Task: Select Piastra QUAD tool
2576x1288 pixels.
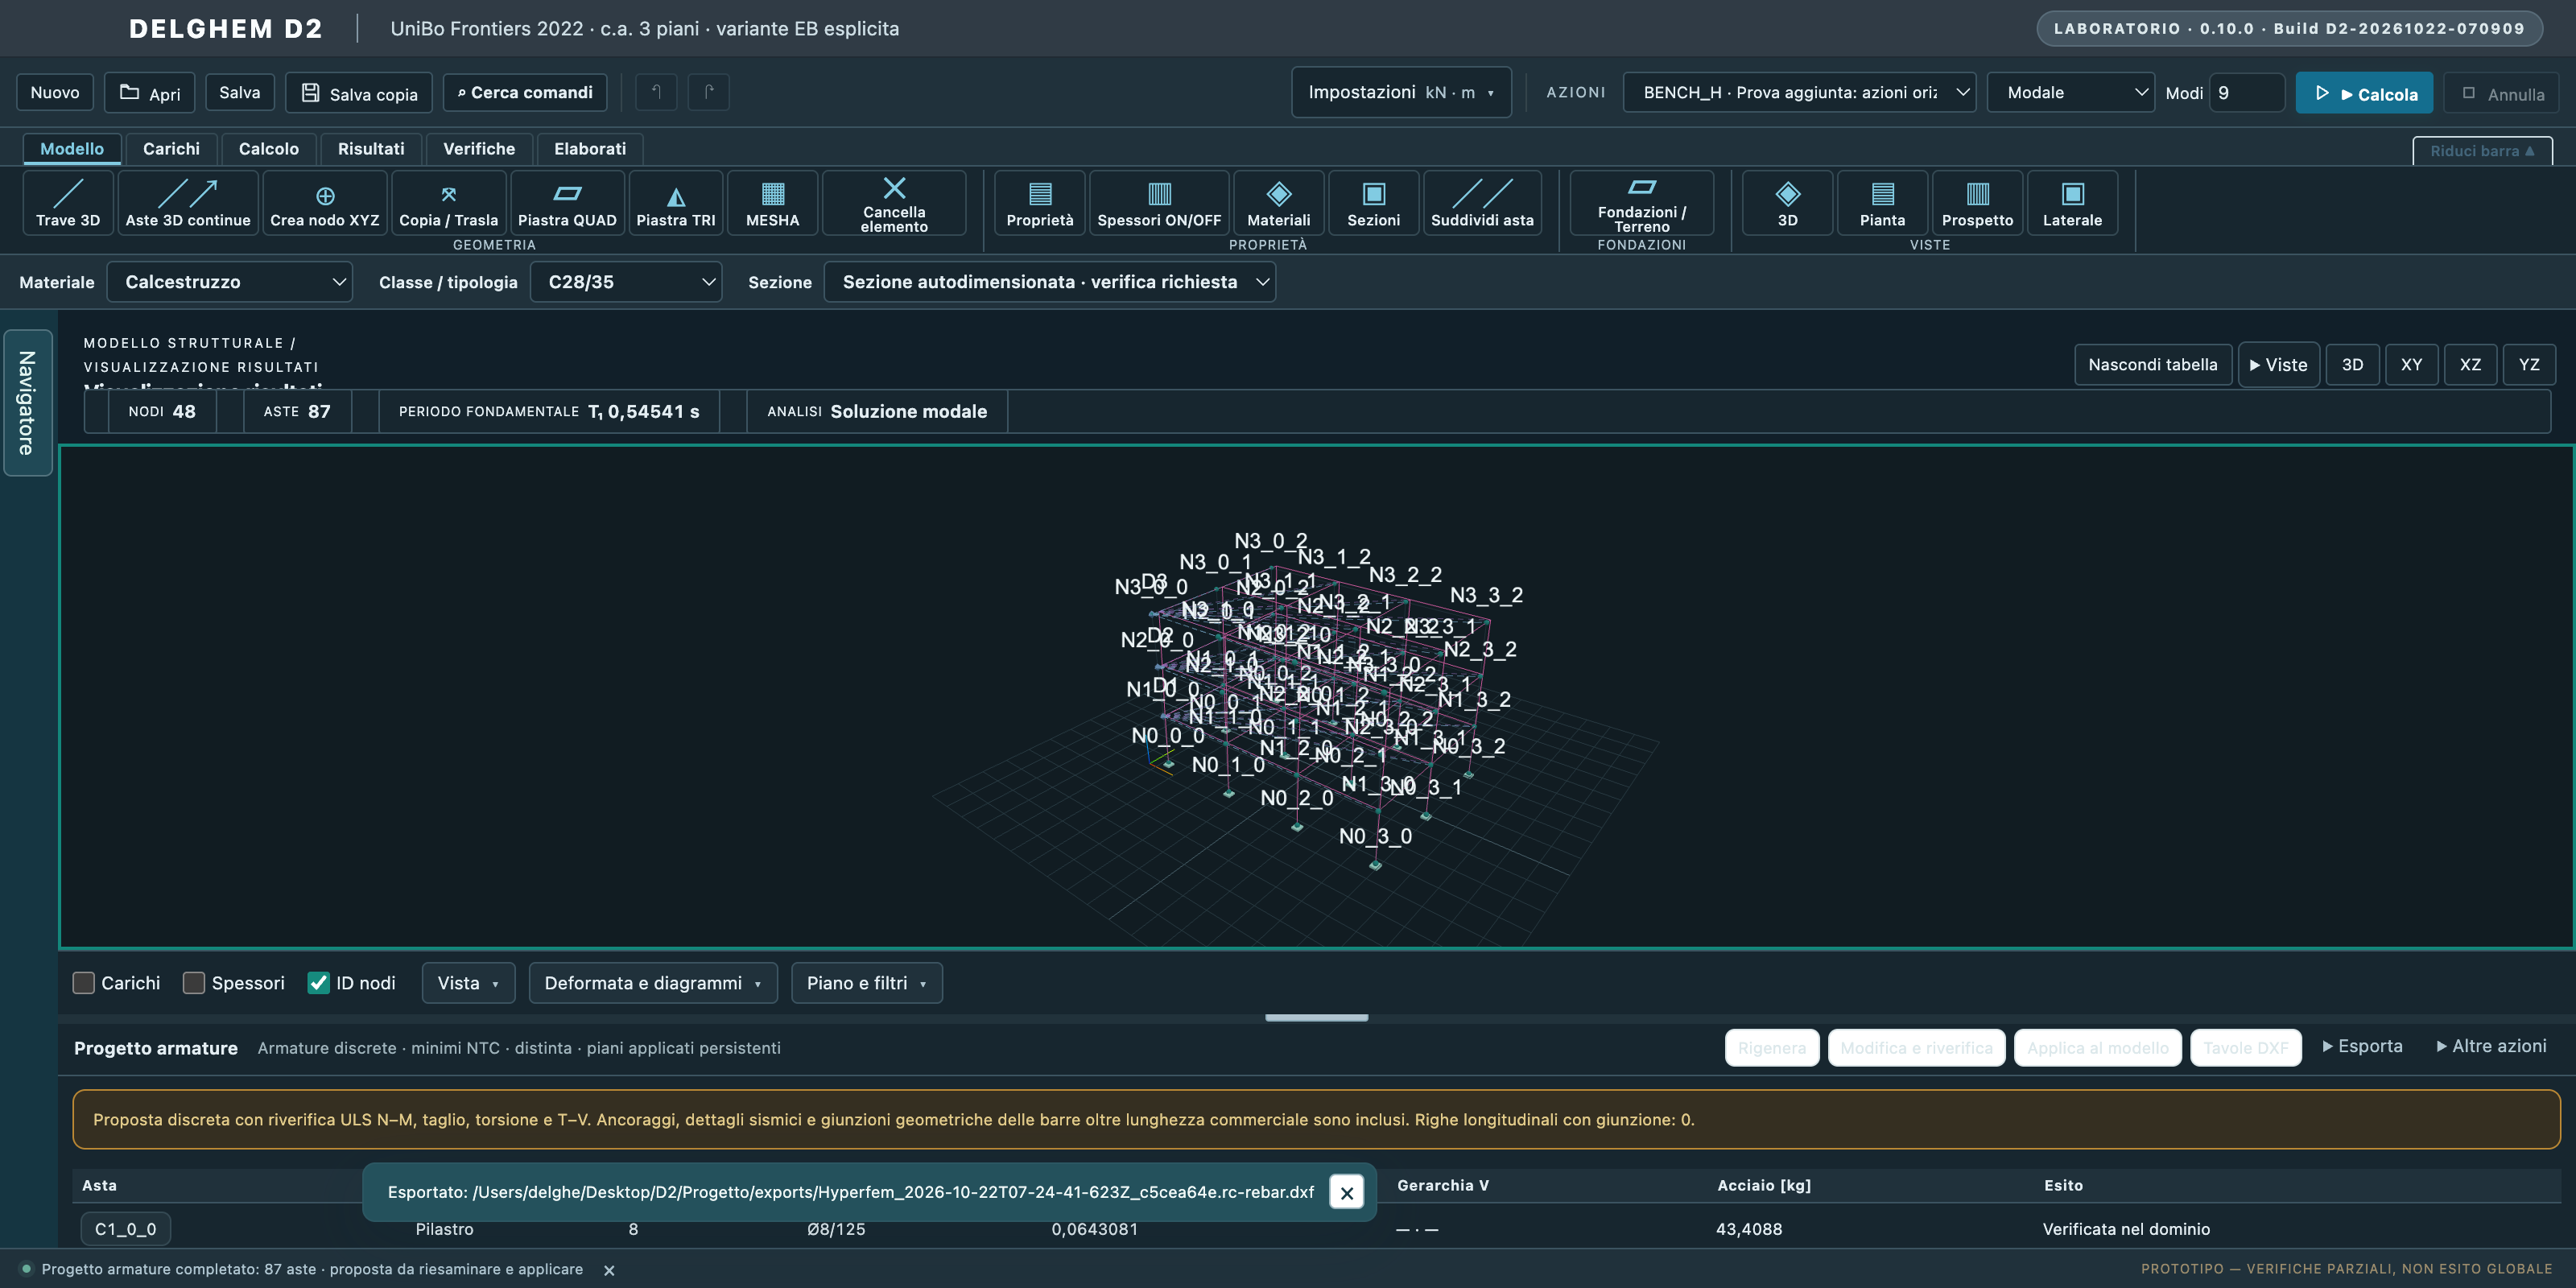Action: point(567,203)
